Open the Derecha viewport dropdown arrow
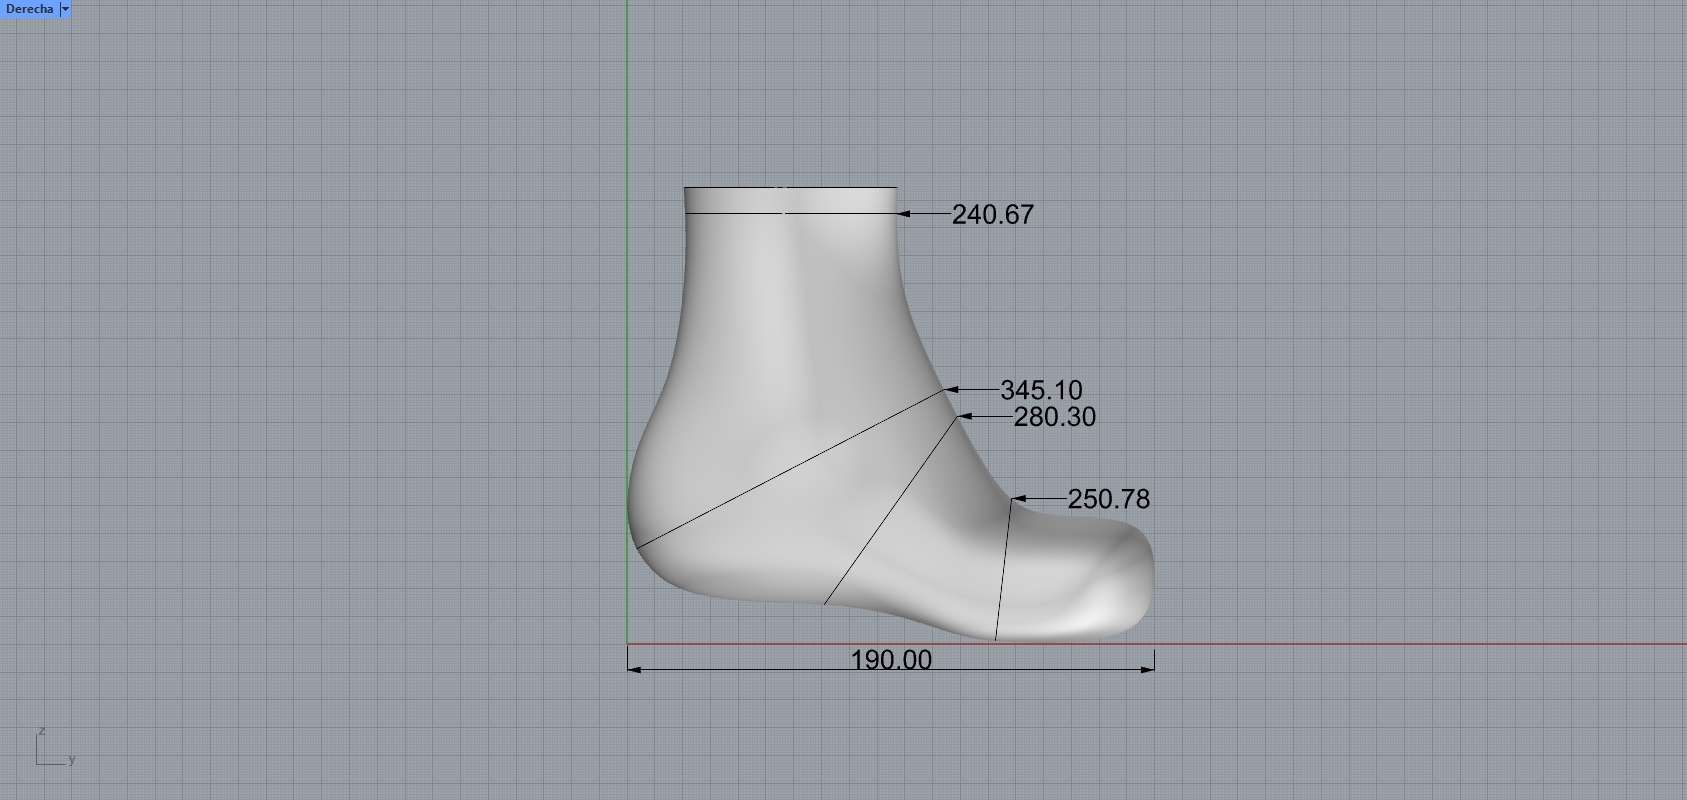This screenshot has width=1687, height=800. [x=66, y=9]
